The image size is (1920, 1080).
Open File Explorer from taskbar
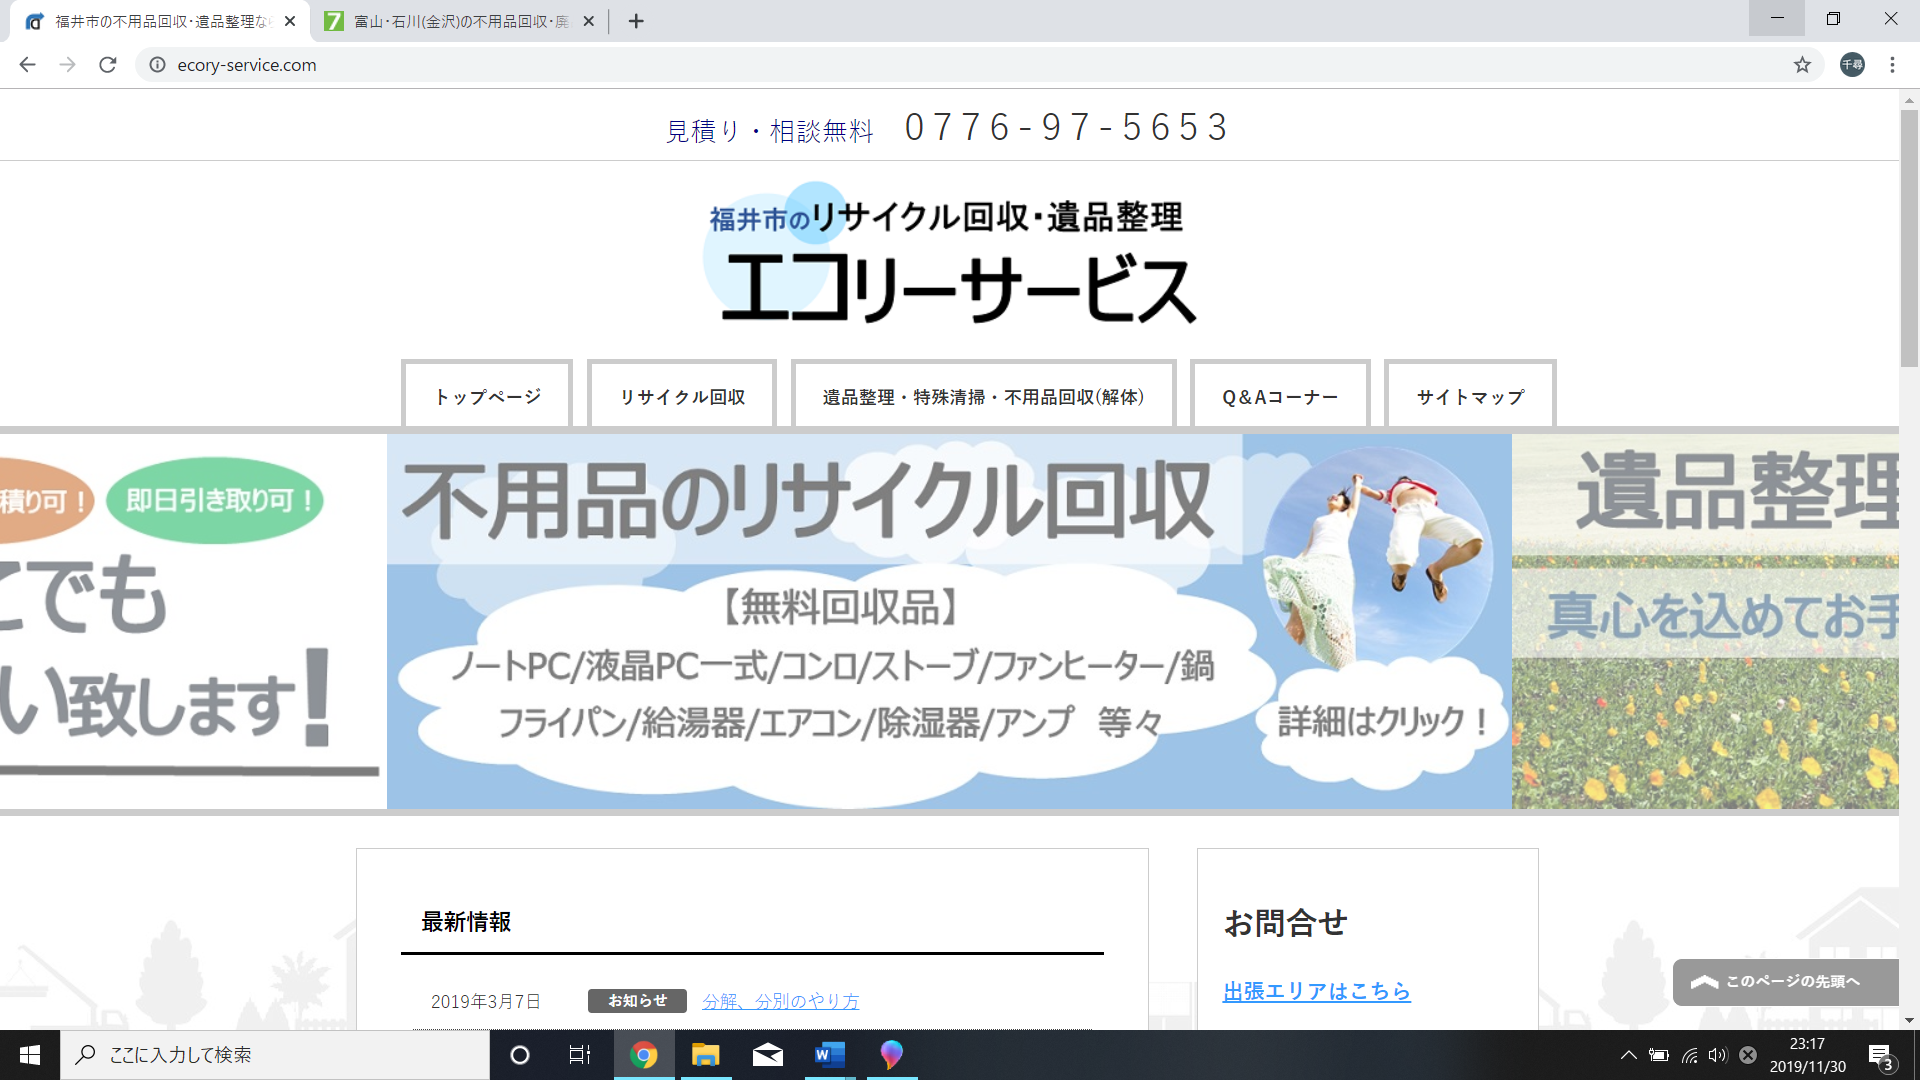pos(706,1054)
